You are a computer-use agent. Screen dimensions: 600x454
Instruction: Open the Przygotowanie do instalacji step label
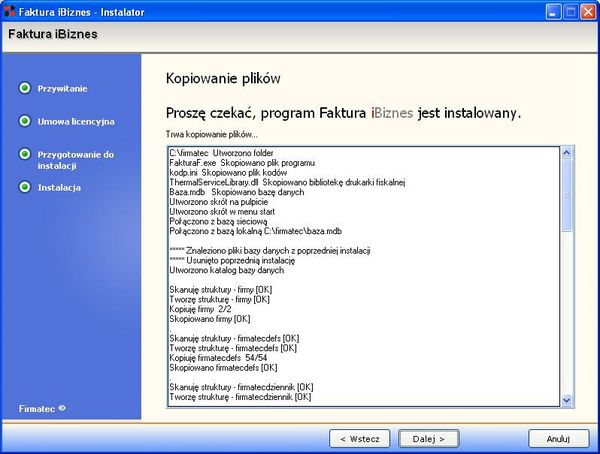75,160
